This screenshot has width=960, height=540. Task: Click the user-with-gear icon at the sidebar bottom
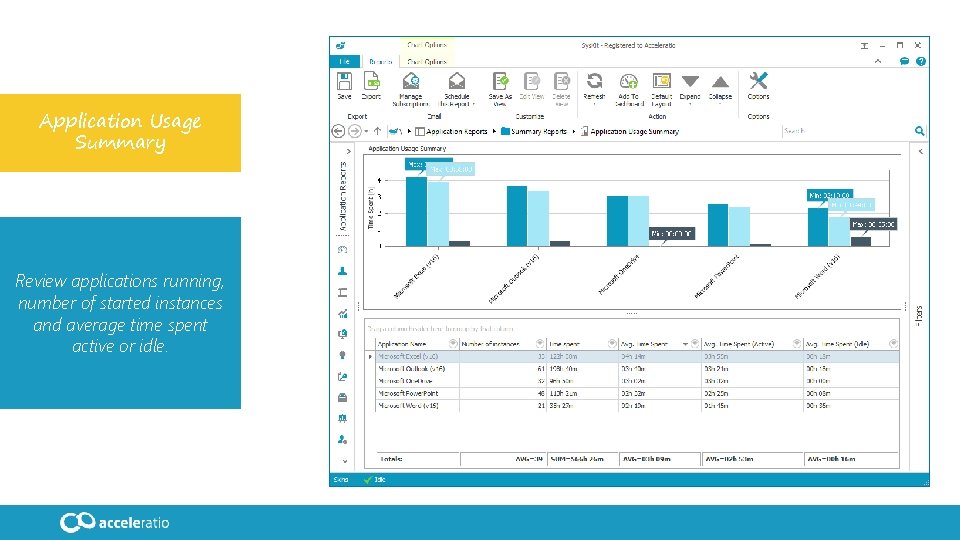342,440
